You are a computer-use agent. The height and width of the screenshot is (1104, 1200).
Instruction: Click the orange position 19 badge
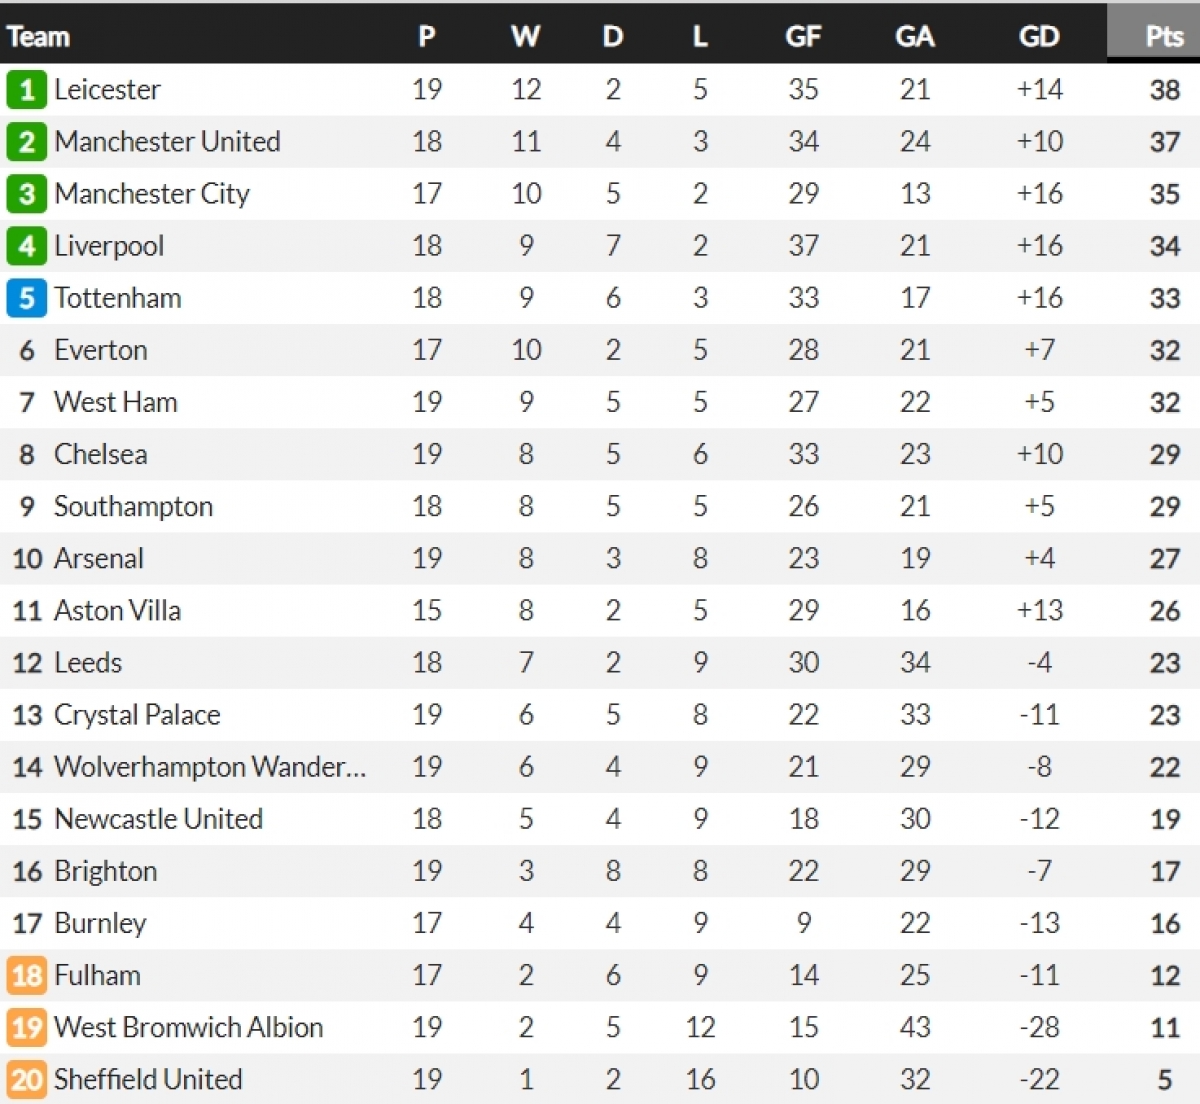27,1027
